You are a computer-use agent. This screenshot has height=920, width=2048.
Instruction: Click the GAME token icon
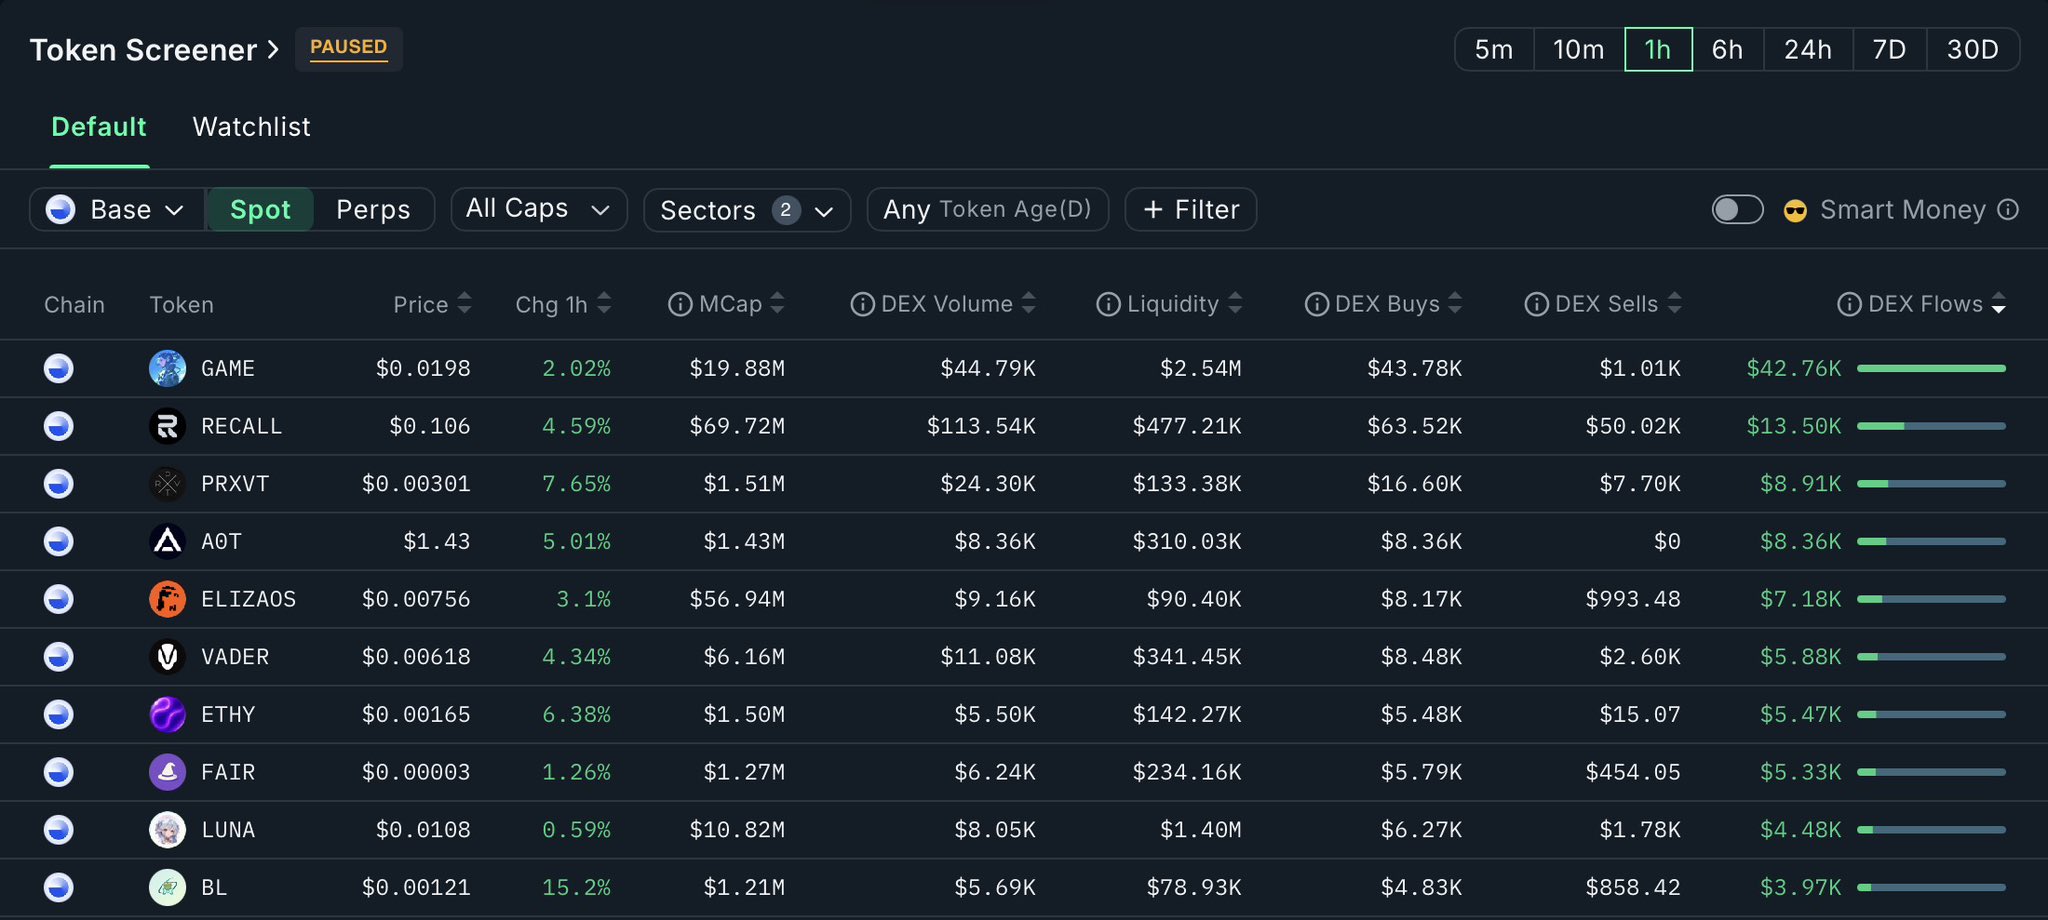click(167, 369)
